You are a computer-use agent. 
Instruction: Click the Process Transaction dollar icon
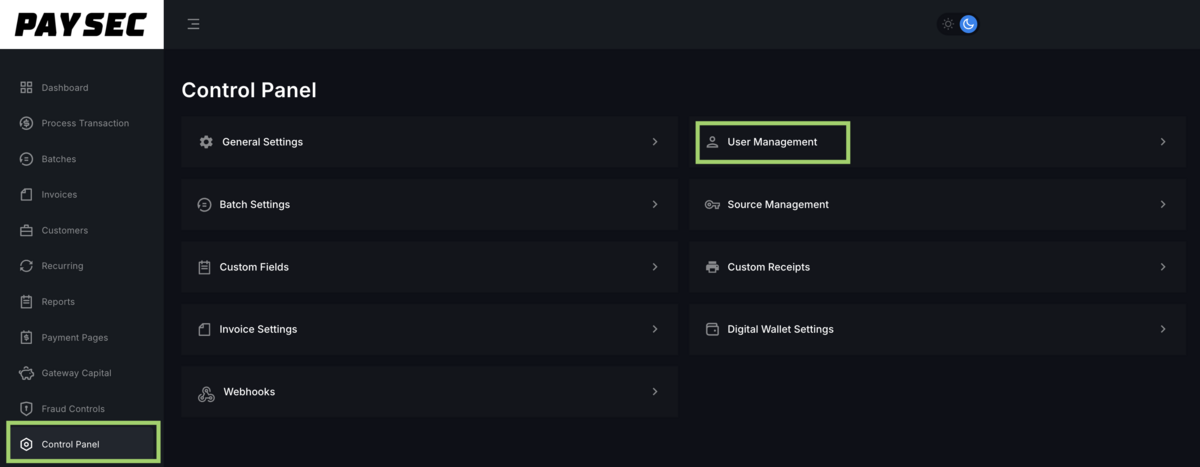[26, 123]
